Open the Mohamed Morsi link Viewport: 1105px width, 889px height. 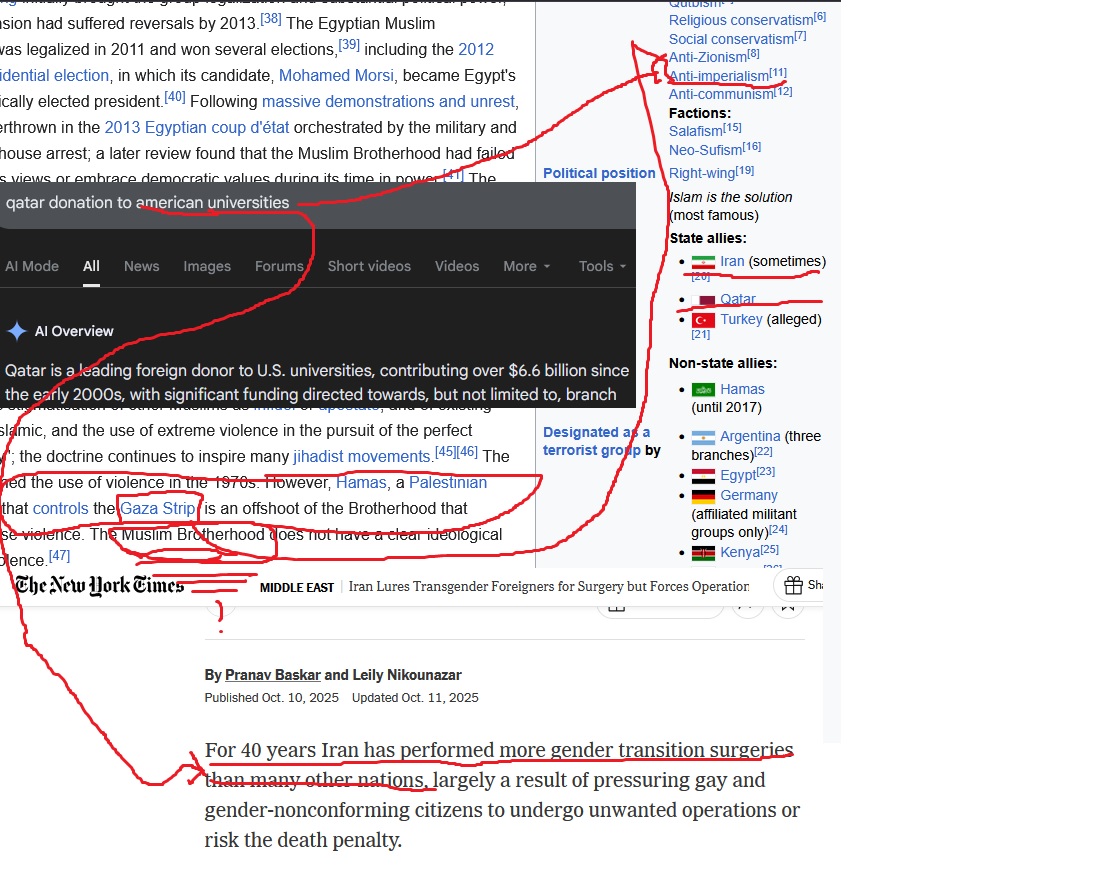[x=336, y=75]
